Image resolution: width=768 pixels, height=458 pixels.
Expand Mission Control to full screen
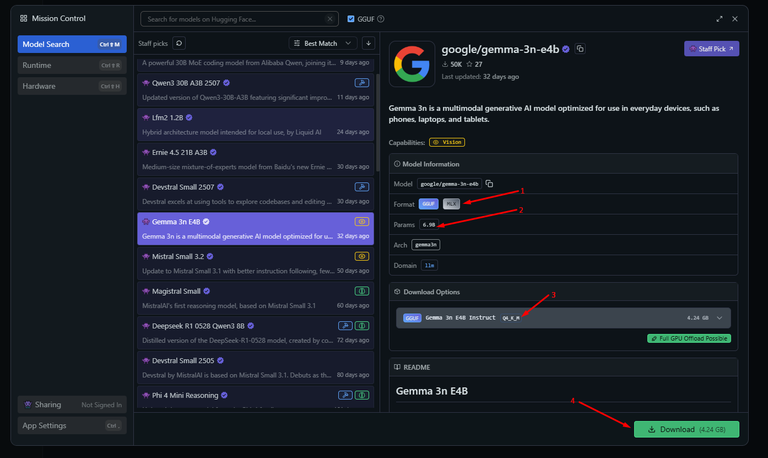pyautogui.click(x=719, y=19)
